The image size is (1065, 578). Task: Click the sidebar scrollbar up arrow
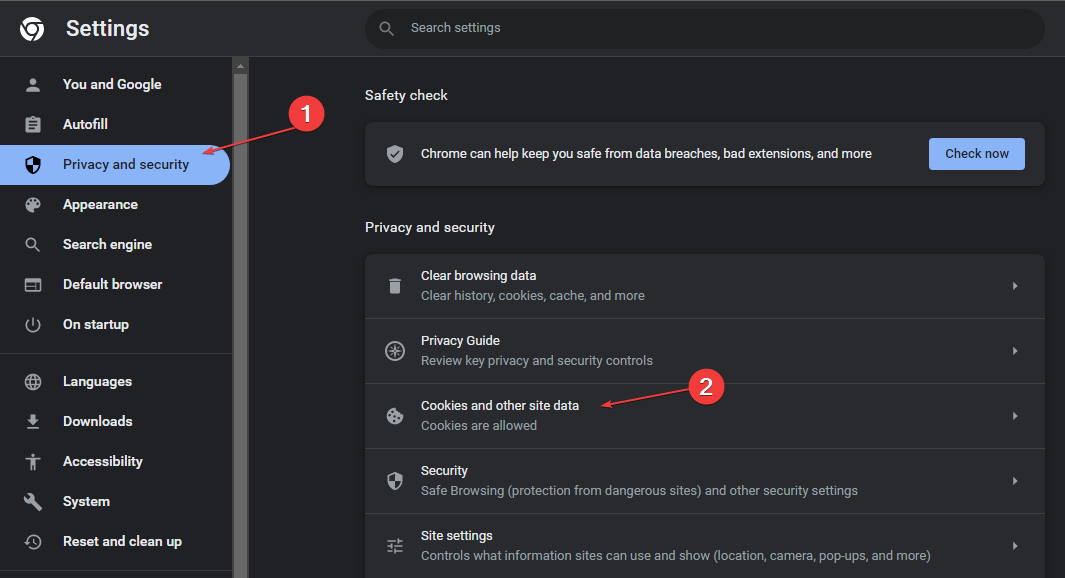240,67
